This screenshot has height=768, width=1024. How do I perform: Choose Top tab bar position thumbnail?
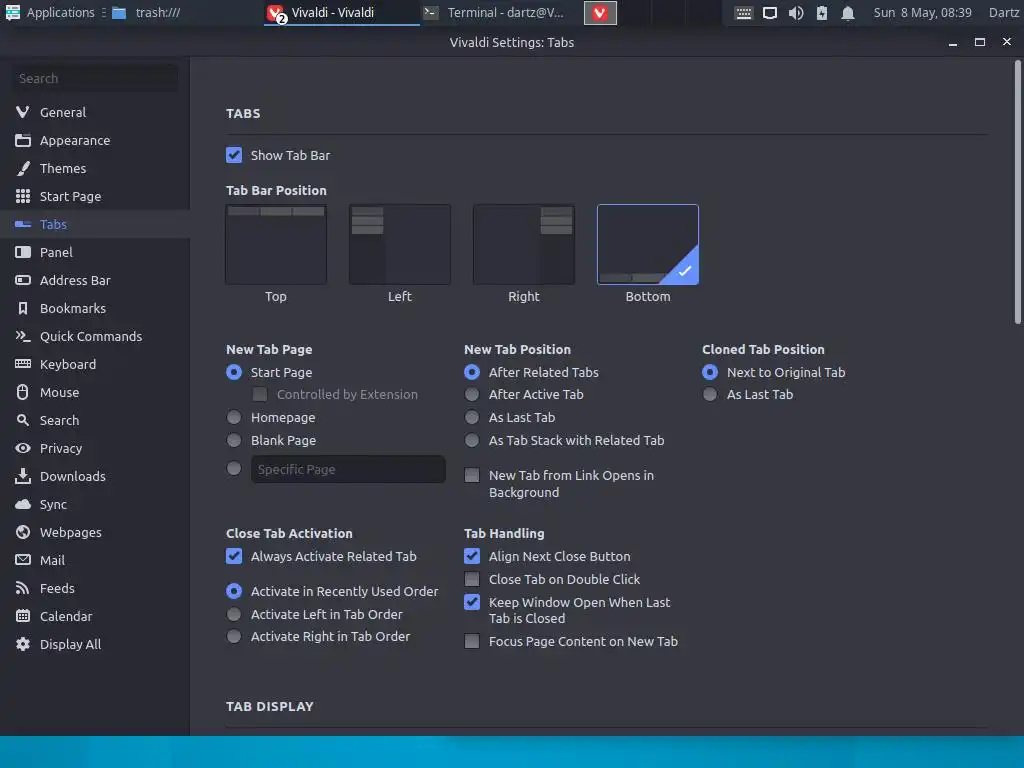pyautogui.click(x=276, y=244)
